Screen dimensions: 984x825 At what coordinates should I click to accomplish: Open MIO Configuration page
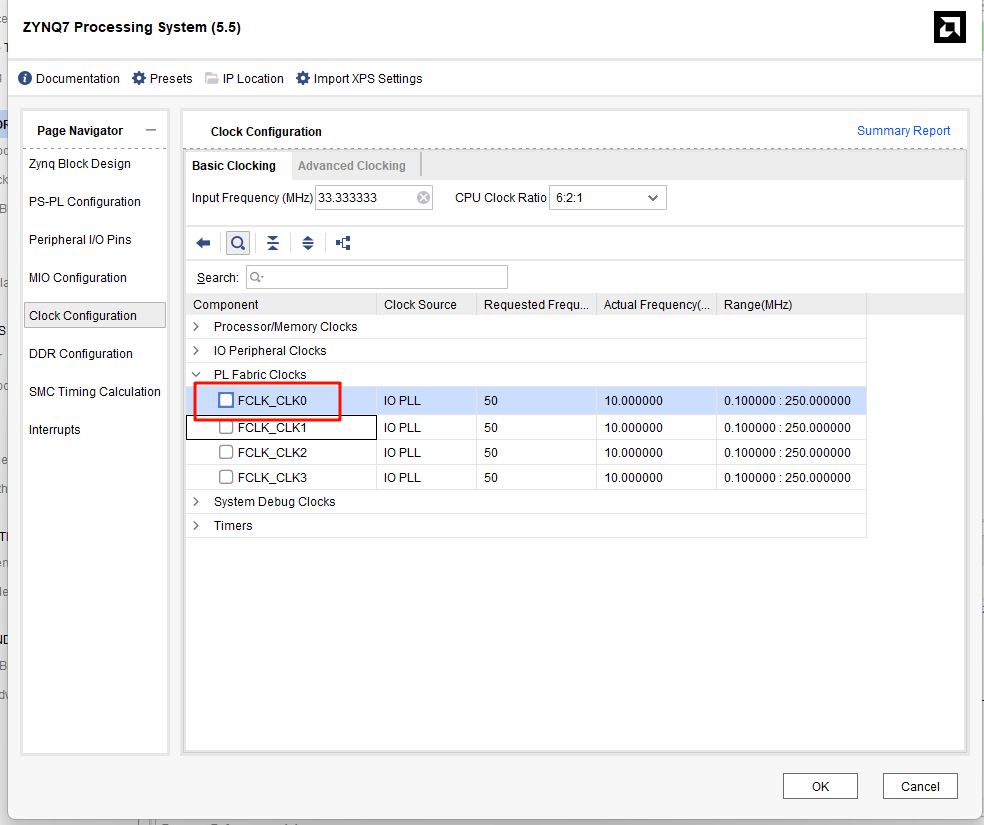78,277
